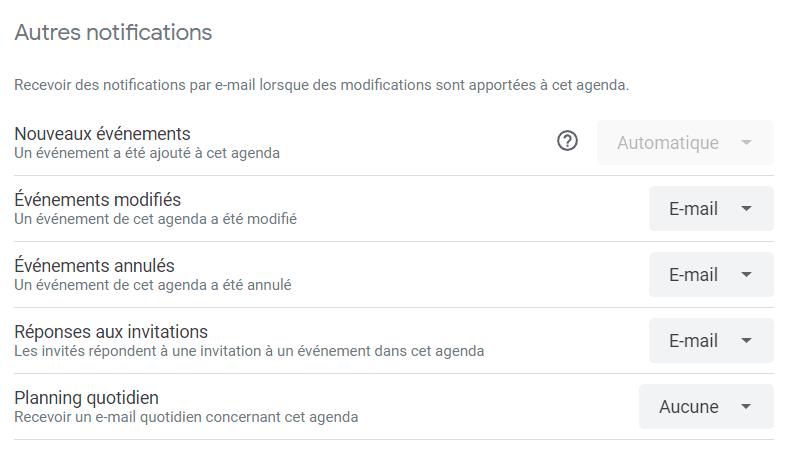
Task: Click the dropdown arrow in the Réponses aux invitations row
Action: [x=746, y=340]
